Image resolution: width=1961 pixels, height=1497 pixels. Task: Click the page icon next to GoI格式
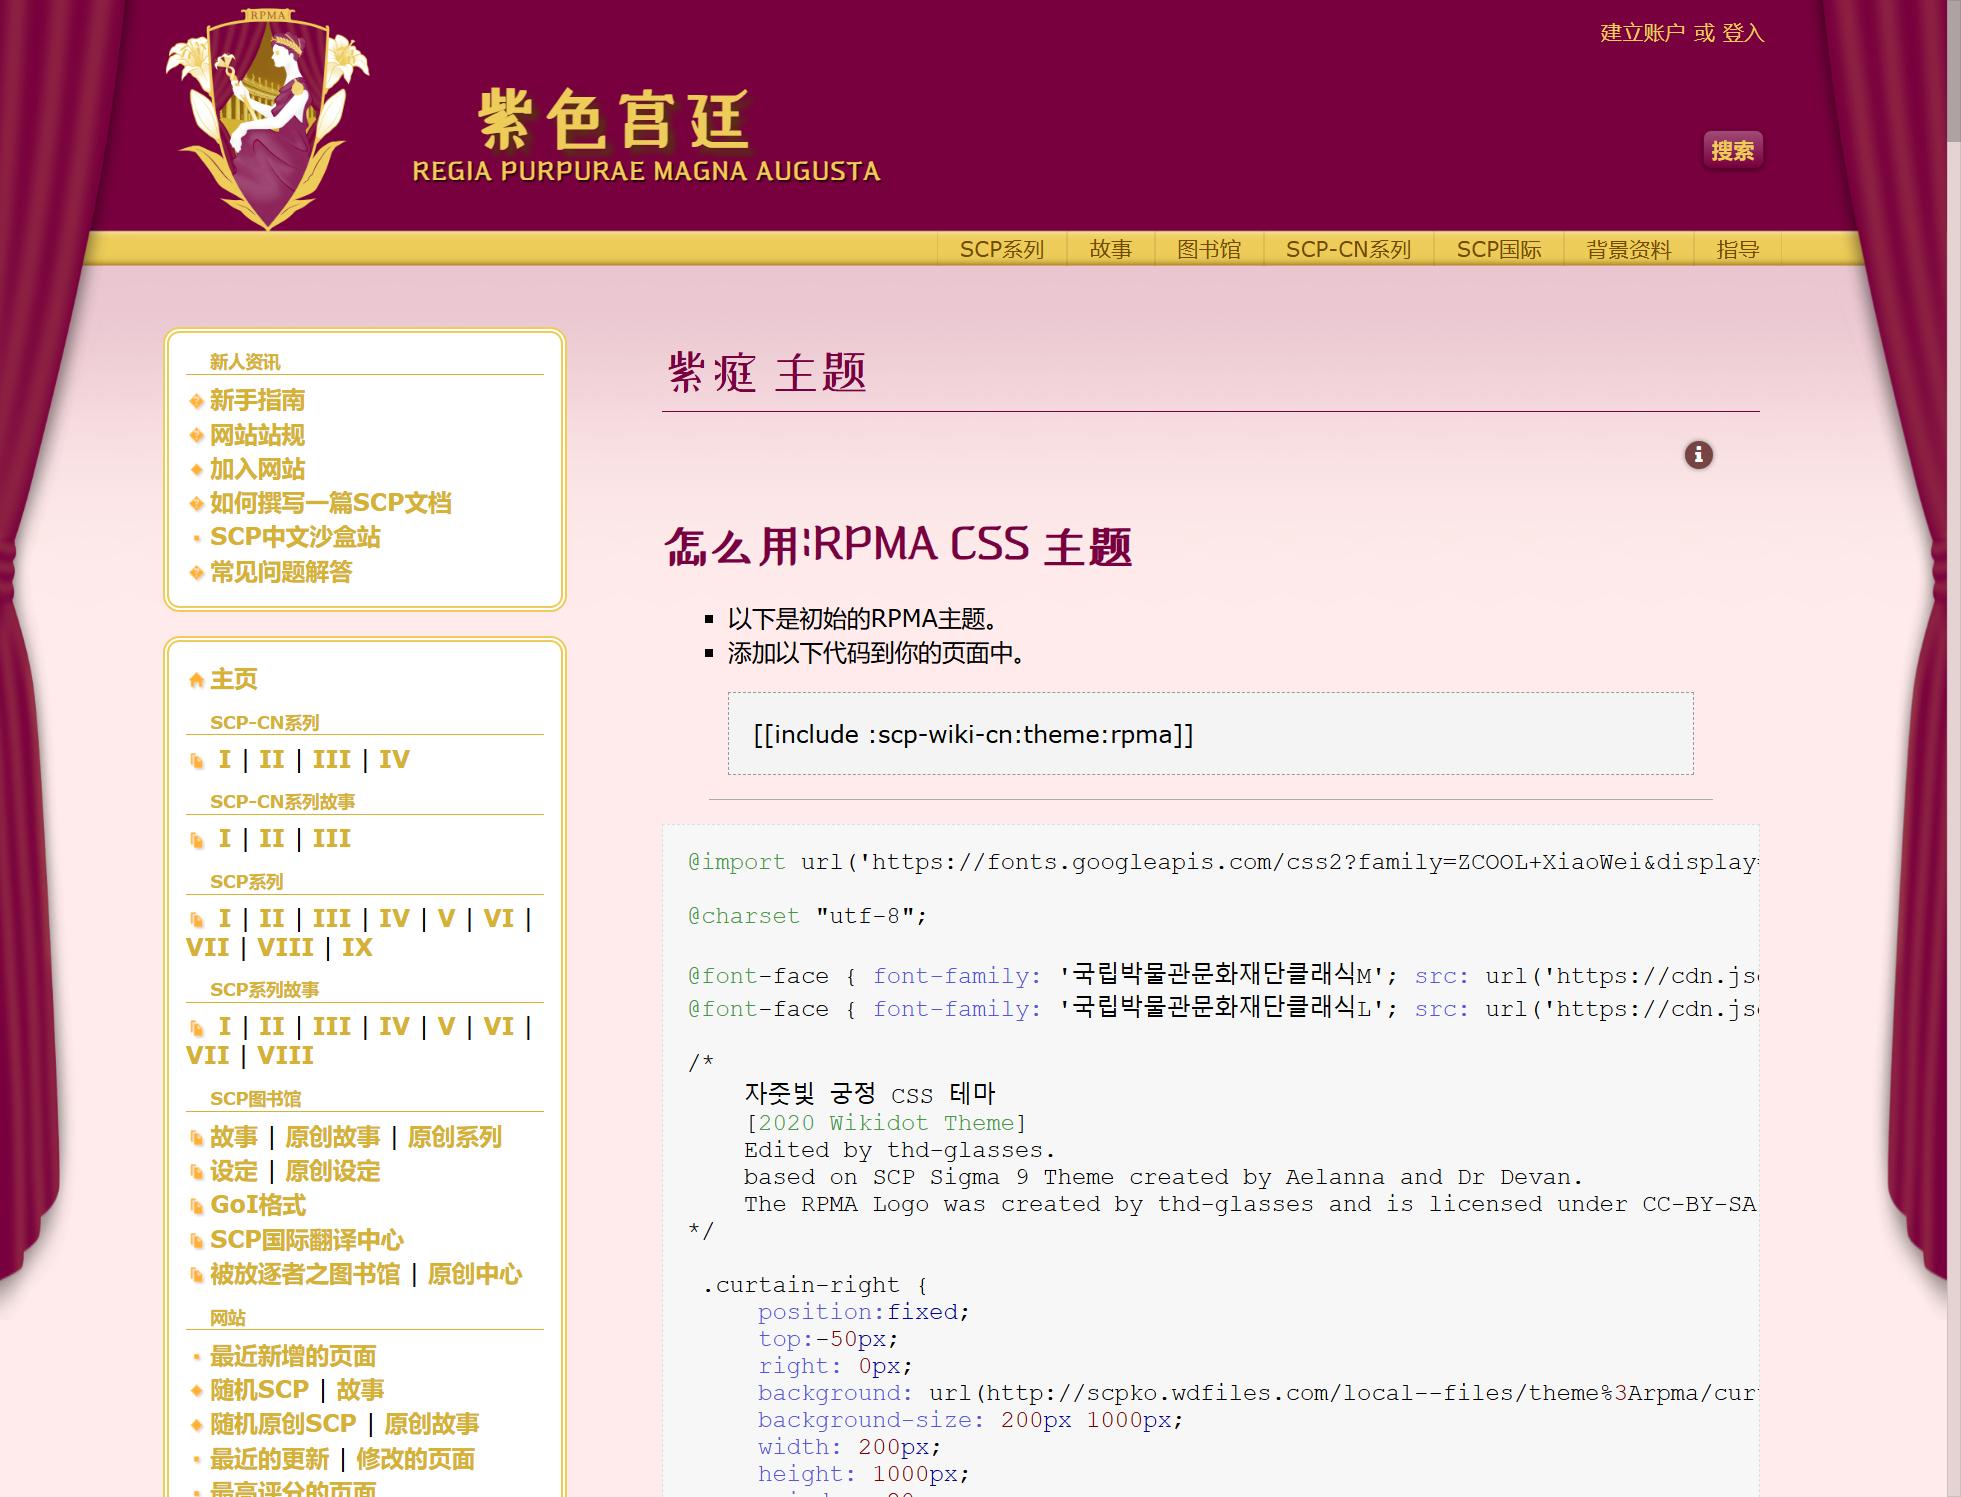click(x=197, y=1207)
